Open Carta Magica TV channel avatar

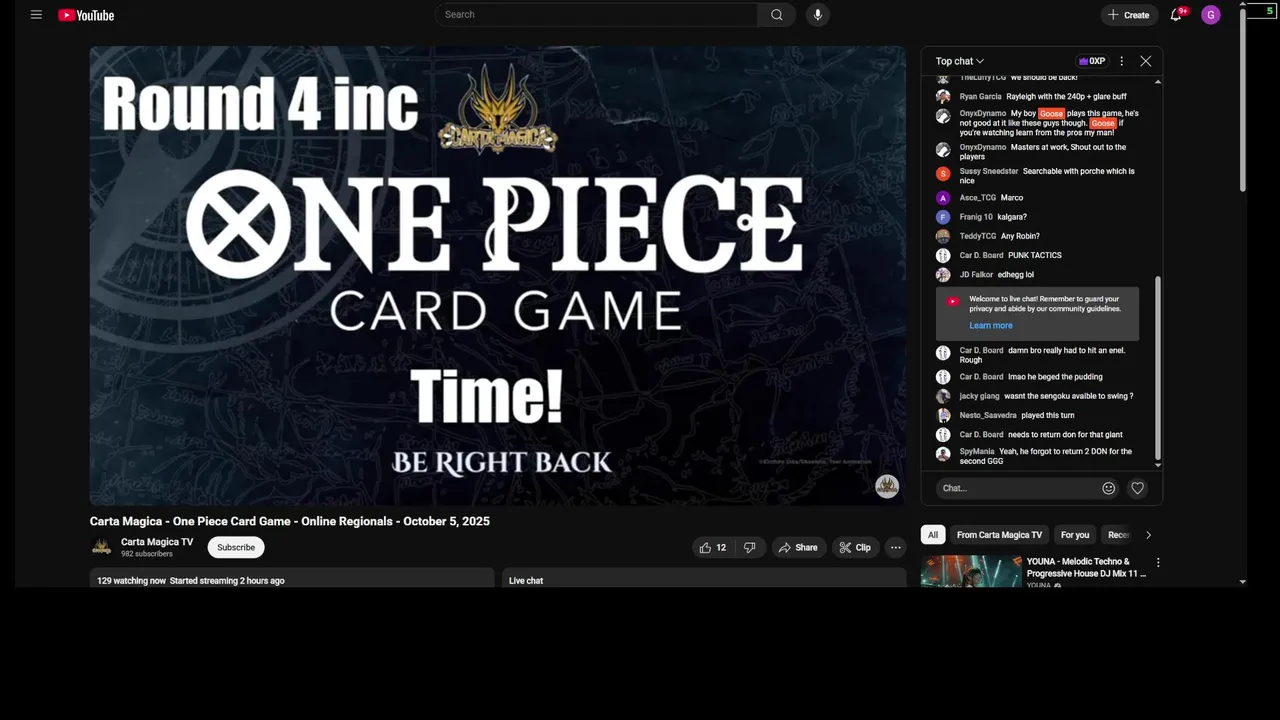101,547
